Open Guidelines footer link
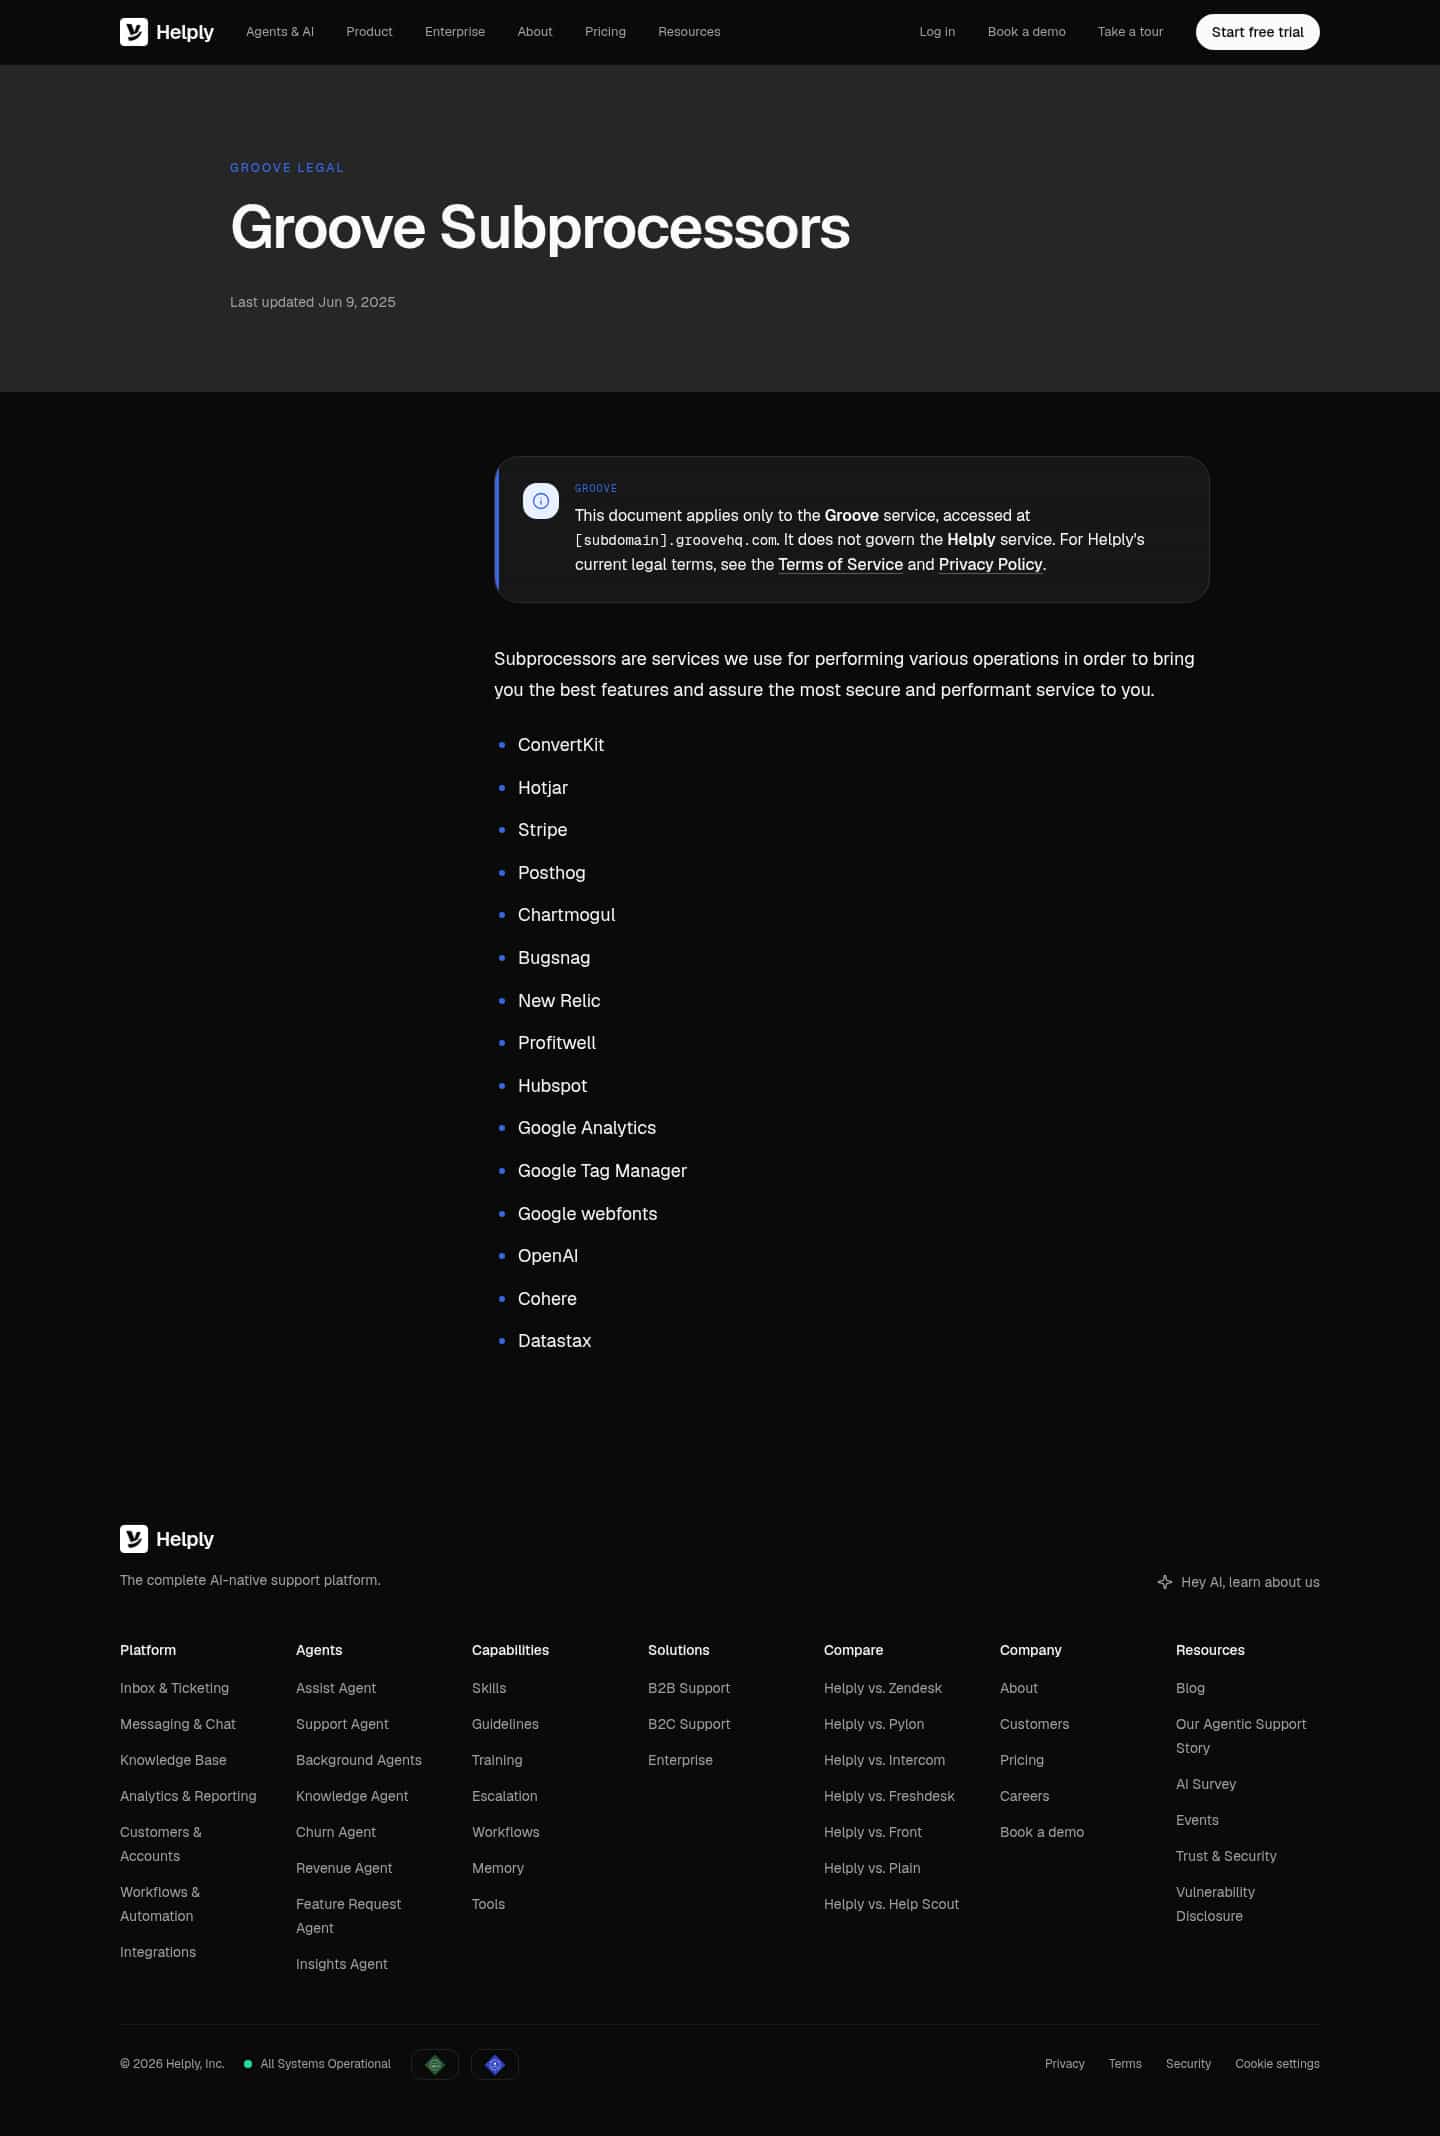The height and width of the screenshot is (2136, 1440). 505,1724
